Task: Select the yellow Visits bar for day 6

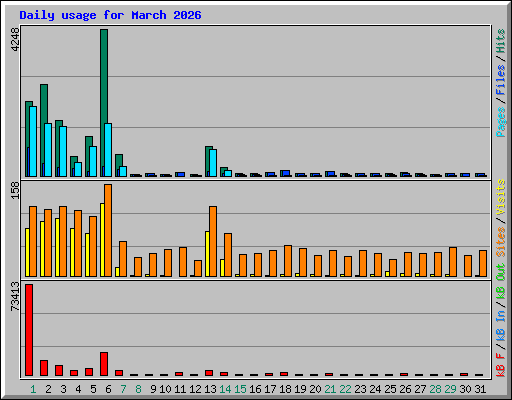Action: pyautogui.click(x=102, y=240)
